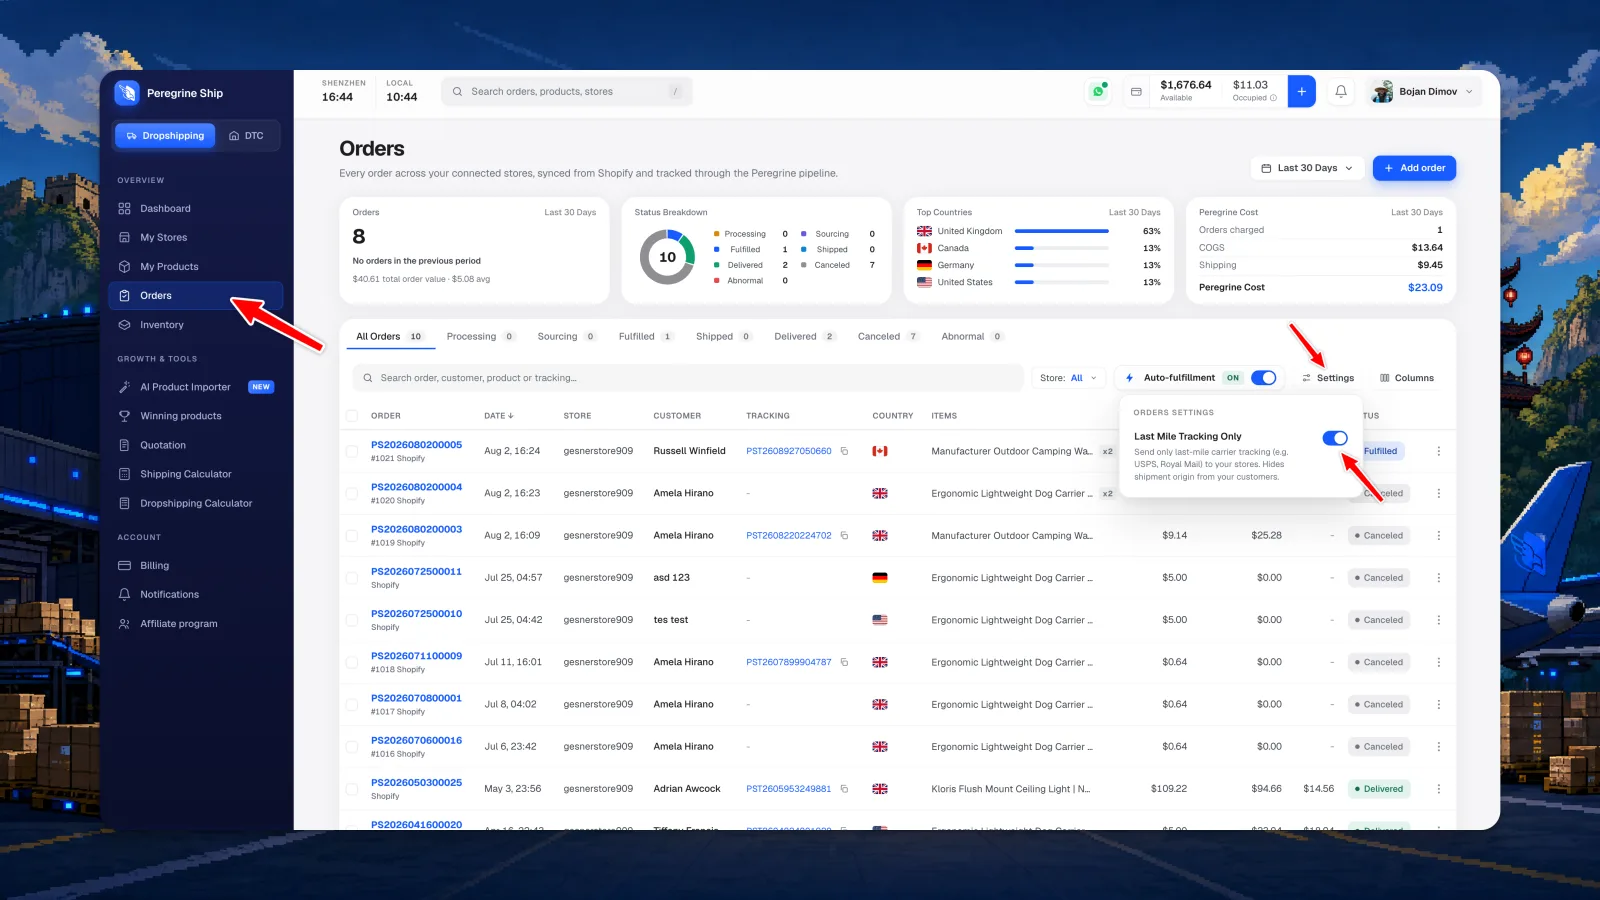Open the notification bell
The image size is (1600, 900).
click(x=1341, y=91)
